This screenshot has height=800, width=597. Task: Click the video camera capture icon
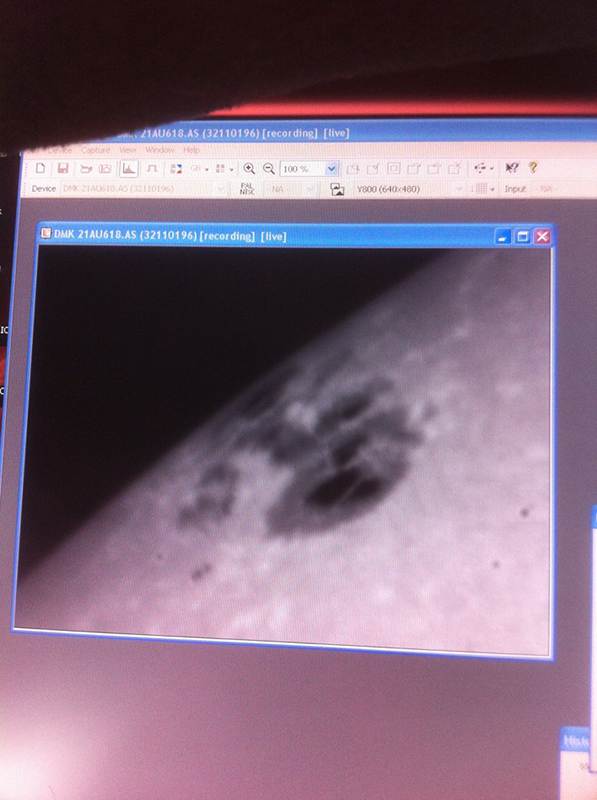tap(86, 168)
